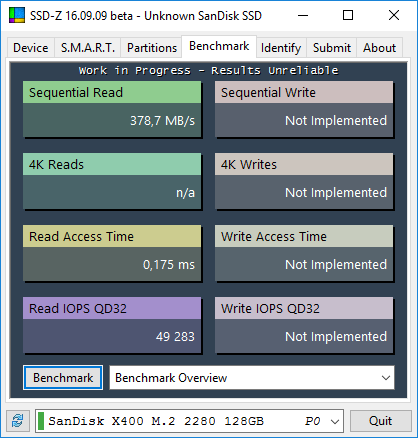
Task: Maximize the SSD-Z window
Action: pos(348,15)
